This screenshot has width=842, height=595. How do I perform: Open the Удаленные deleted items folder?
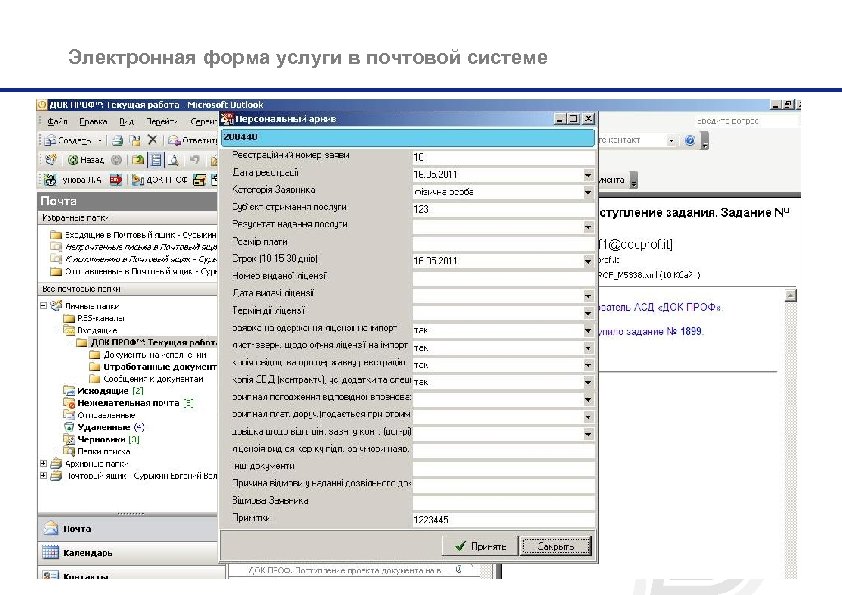[104, 427]
